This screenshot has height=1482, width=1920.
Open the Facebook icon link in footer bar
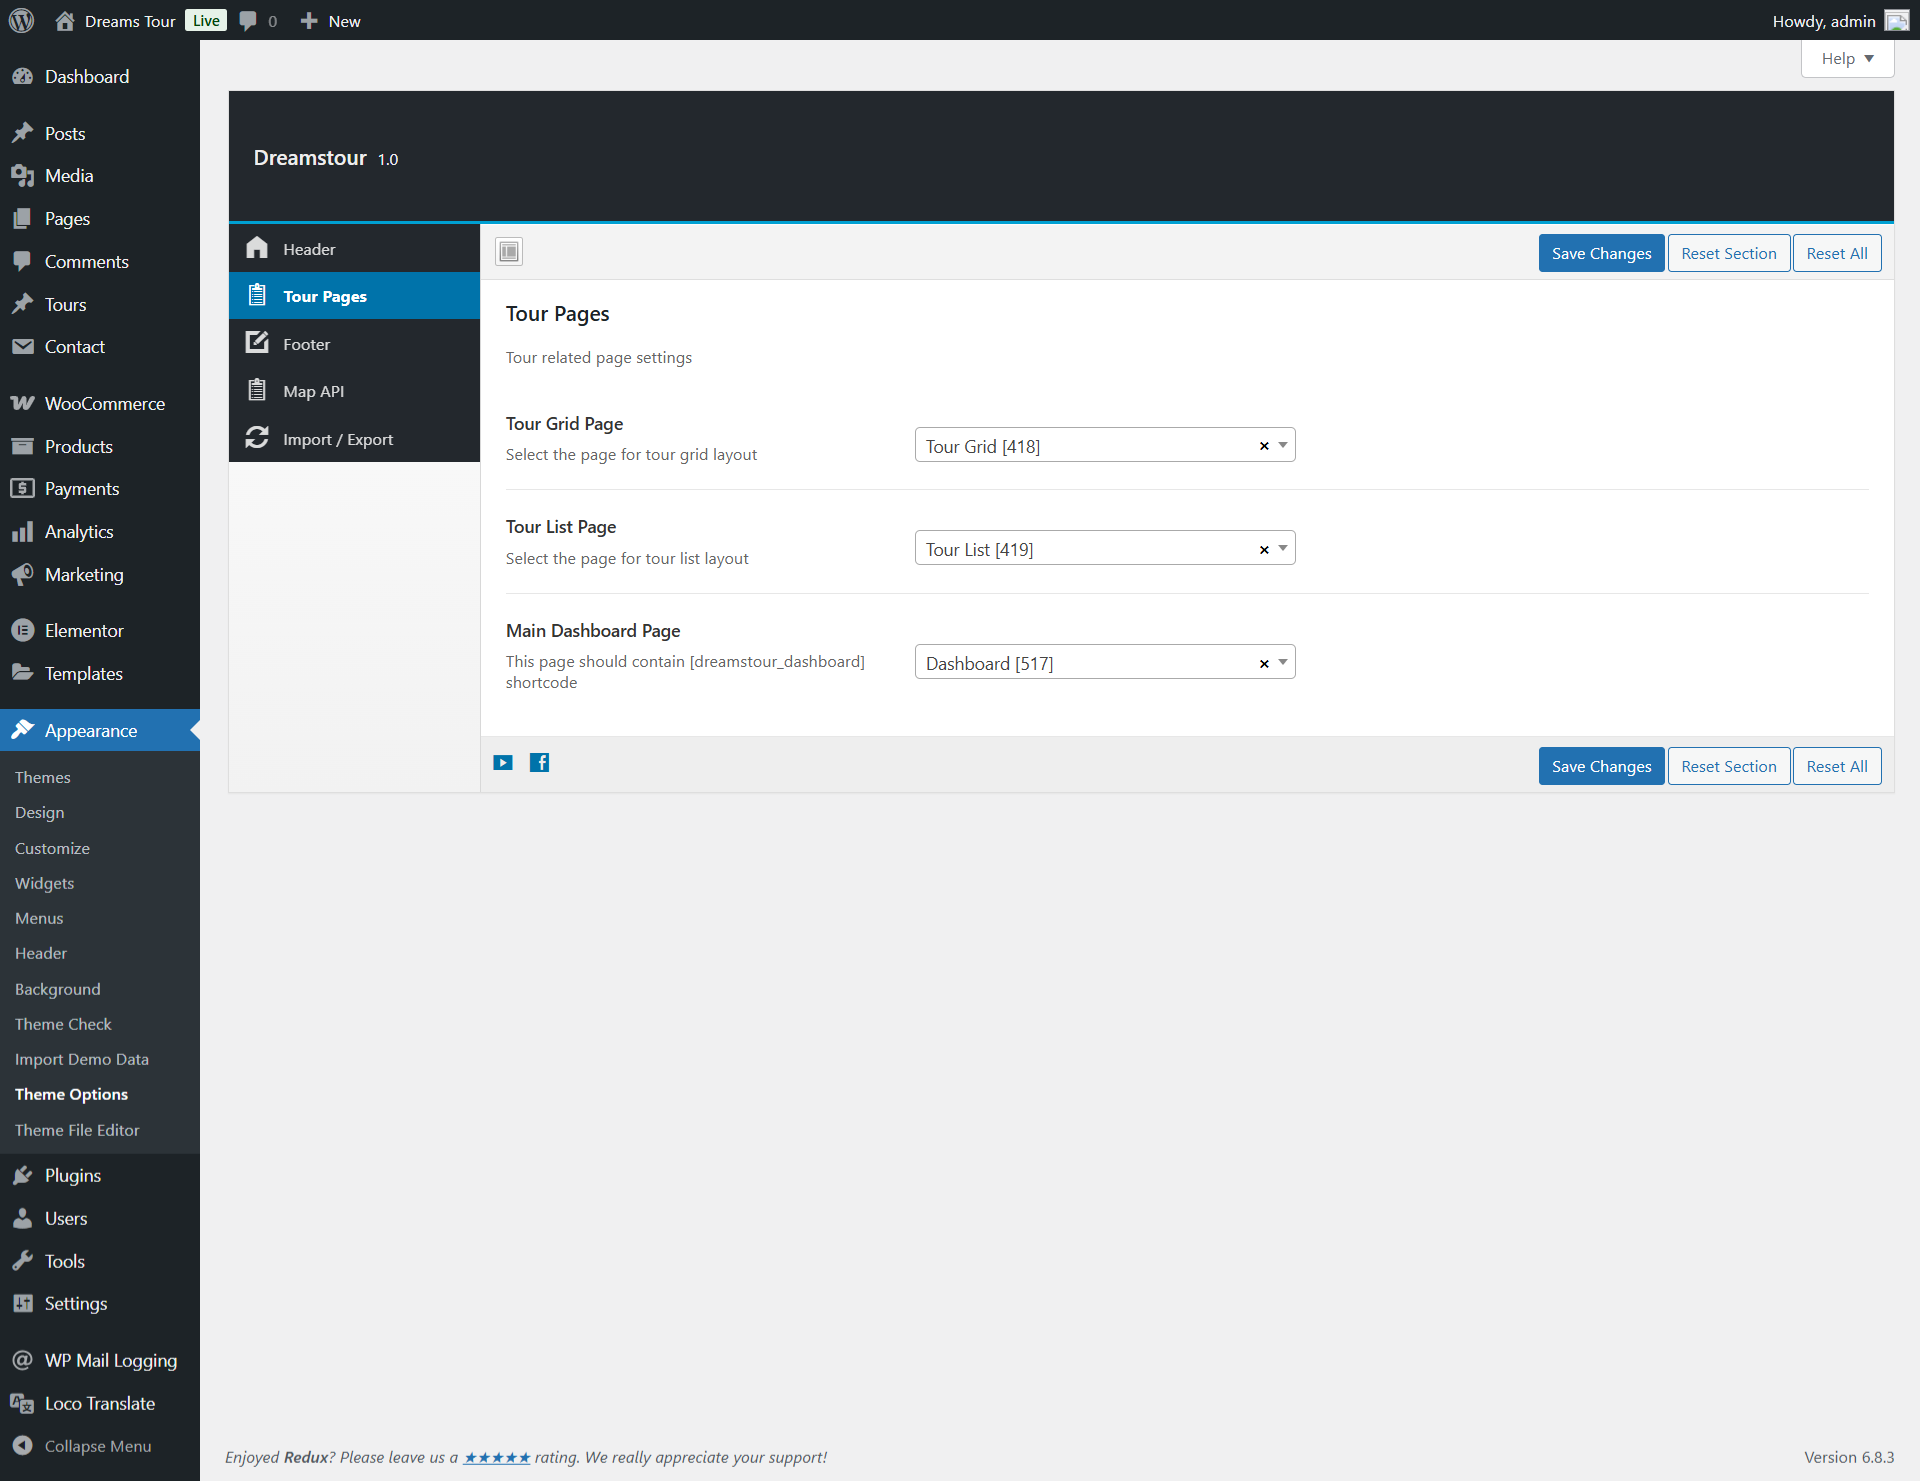click(539, 763)
